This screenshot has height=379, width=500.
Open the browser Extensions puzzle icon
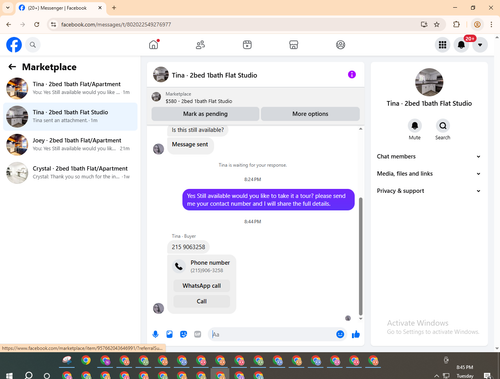[x=456, y=24]
